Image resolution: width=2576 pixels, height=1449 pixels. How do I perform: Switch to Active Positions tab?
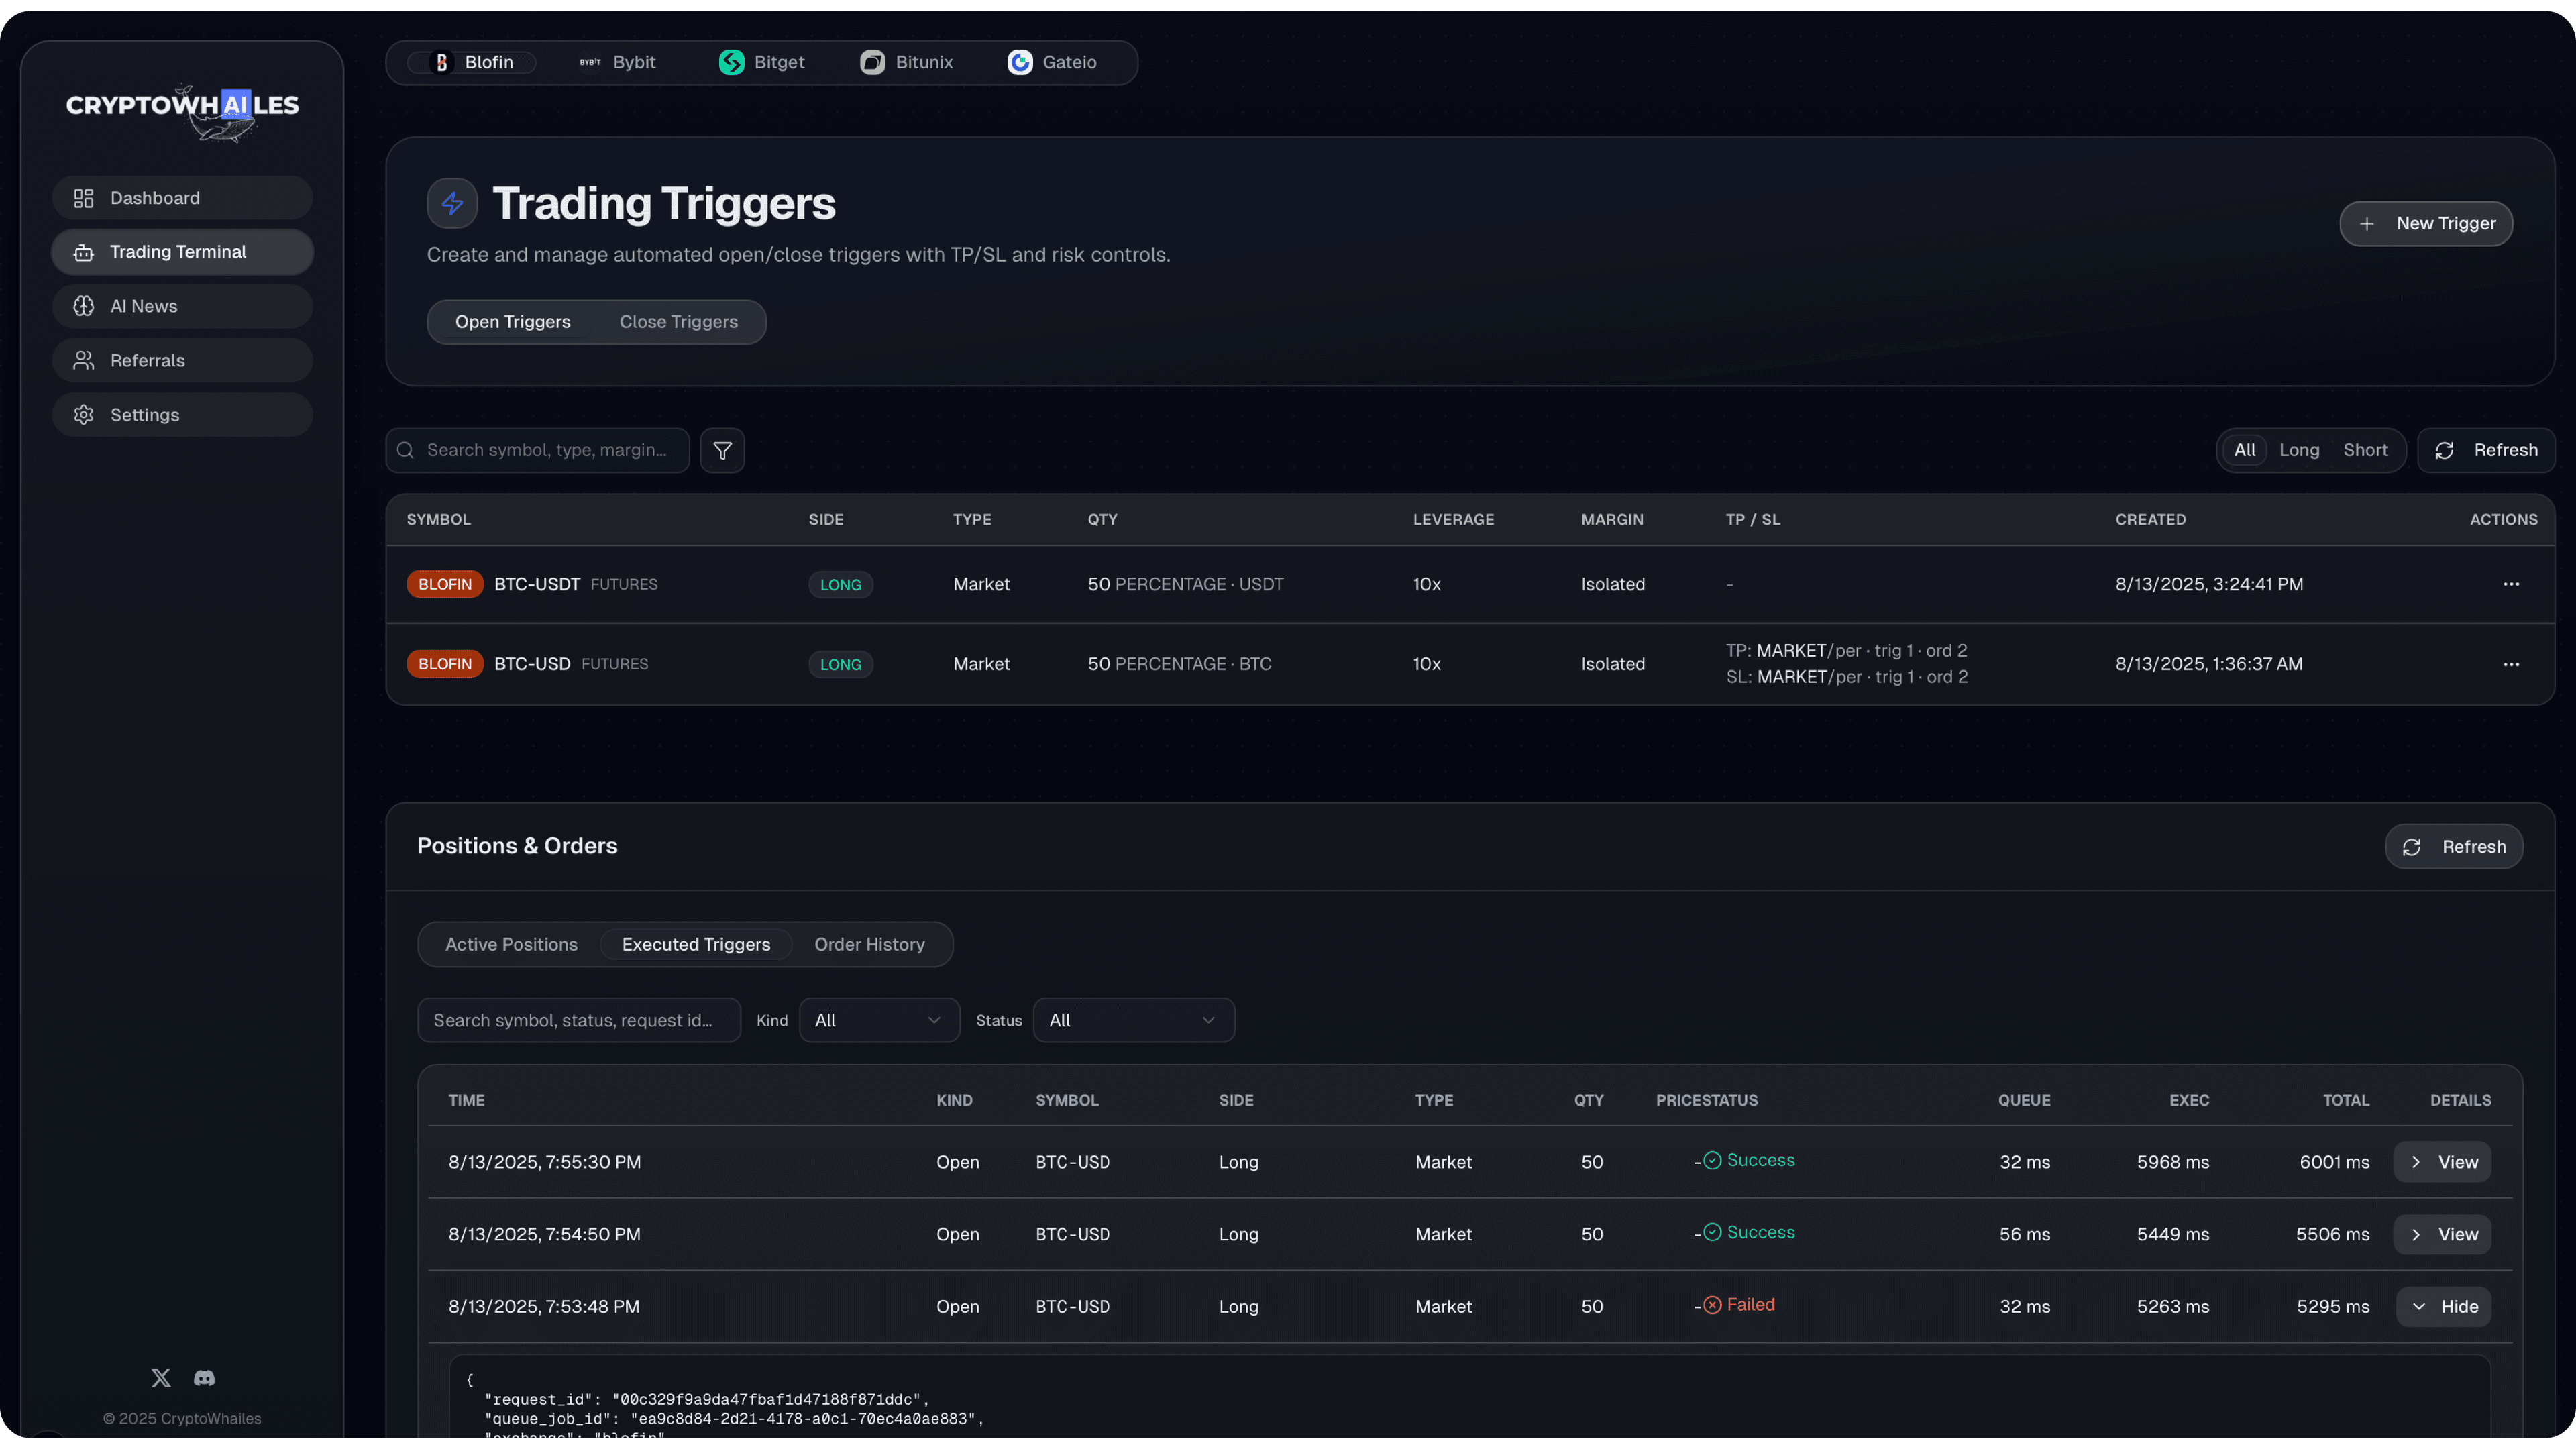click(x=511, y=944)
